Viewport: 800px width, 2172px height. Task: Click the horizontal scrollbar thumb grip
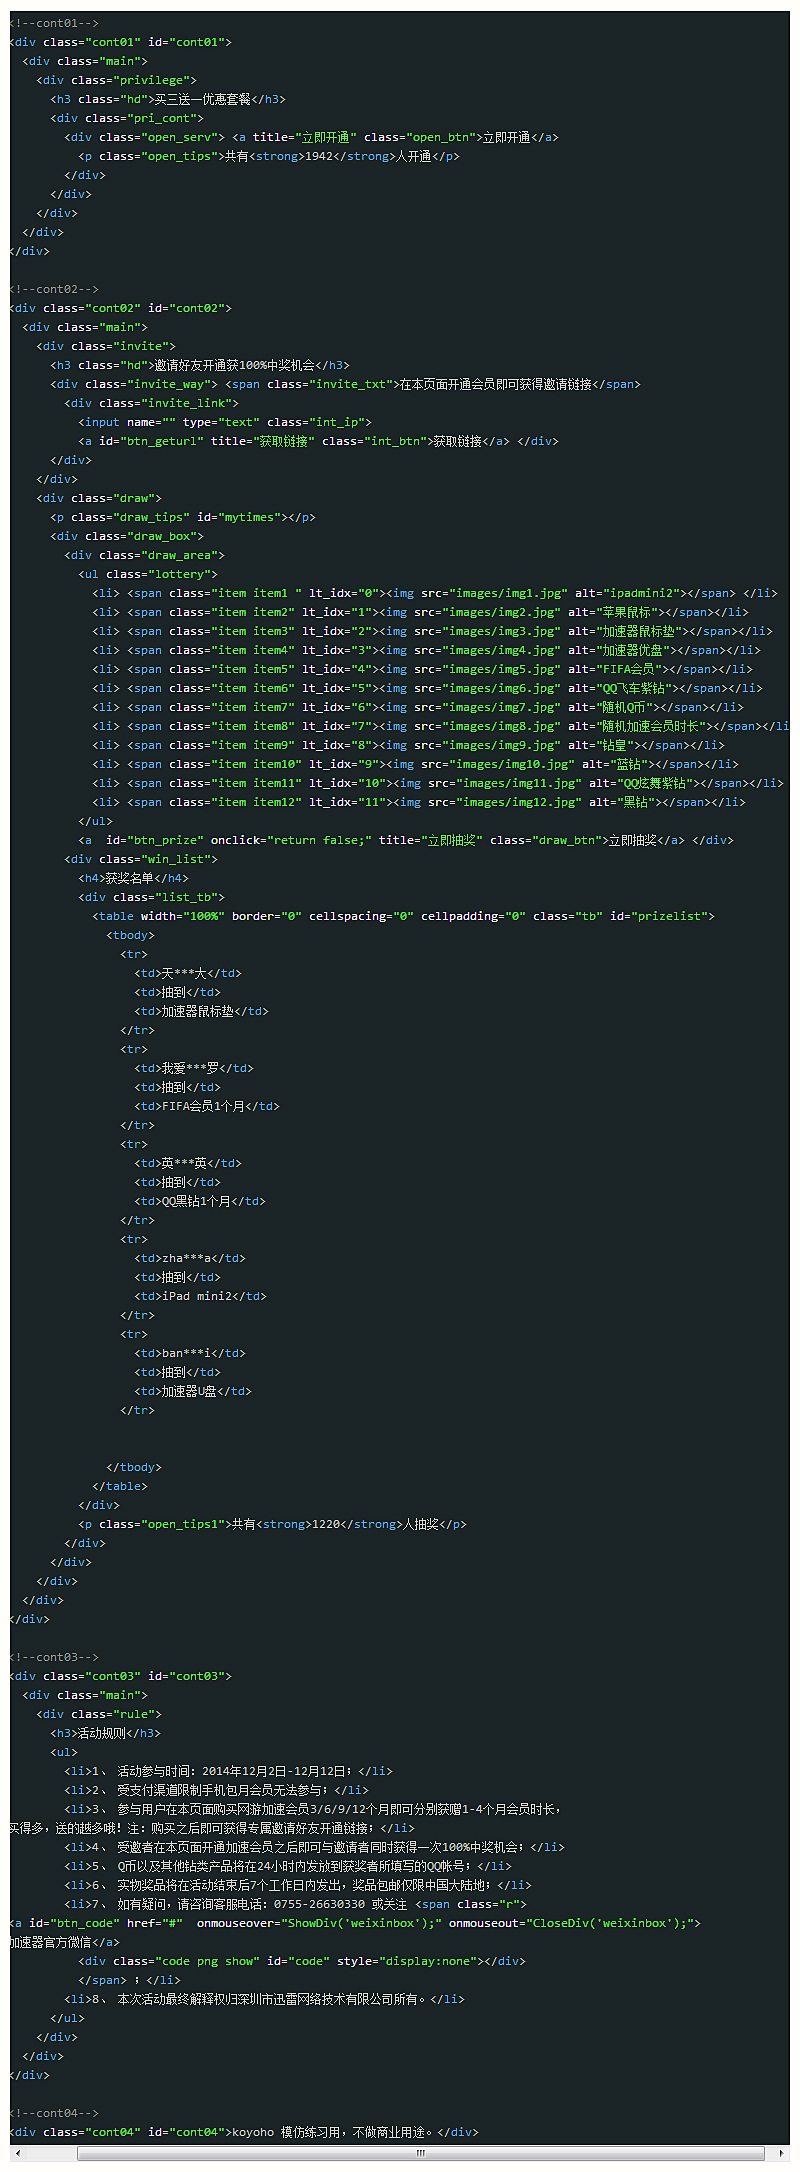[420, 2153]
